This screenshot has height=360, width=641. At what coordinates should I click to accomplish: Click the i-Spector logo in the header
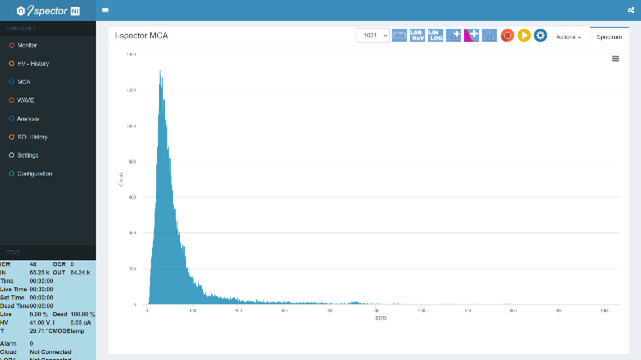click(48, 11)
